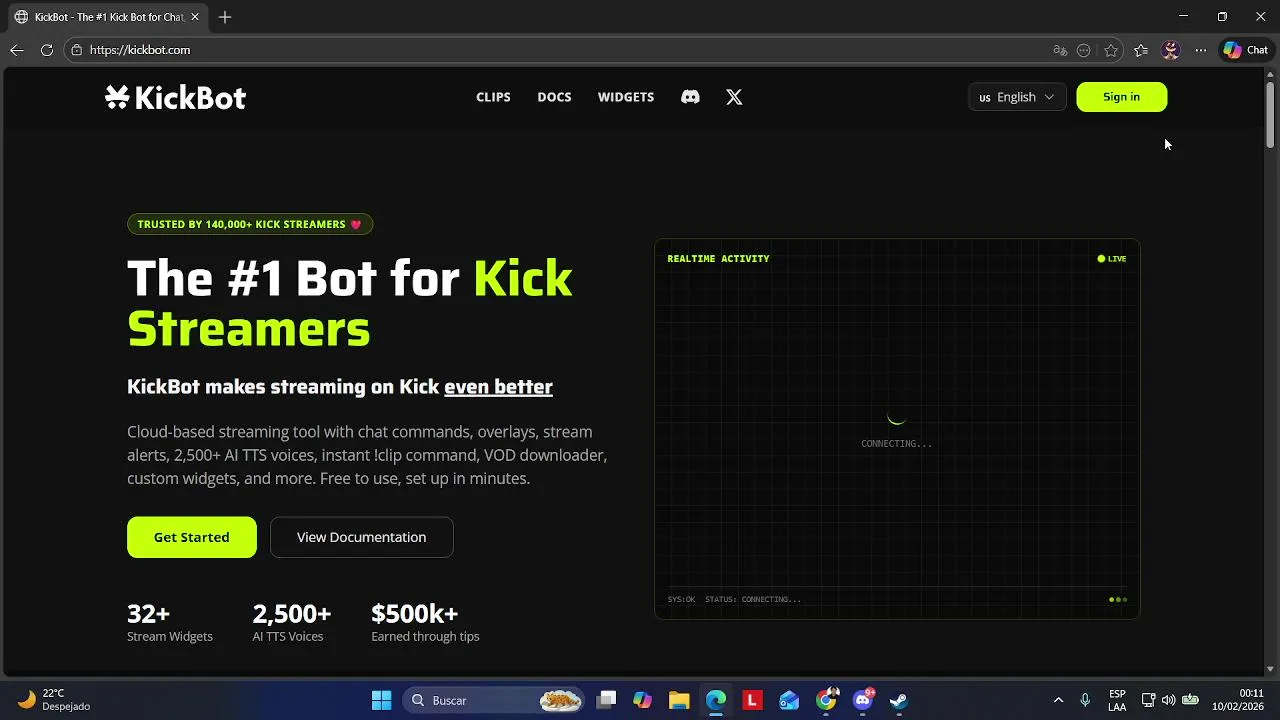Click the '32+' Stream Widgets stat

[x=169, y=622]
